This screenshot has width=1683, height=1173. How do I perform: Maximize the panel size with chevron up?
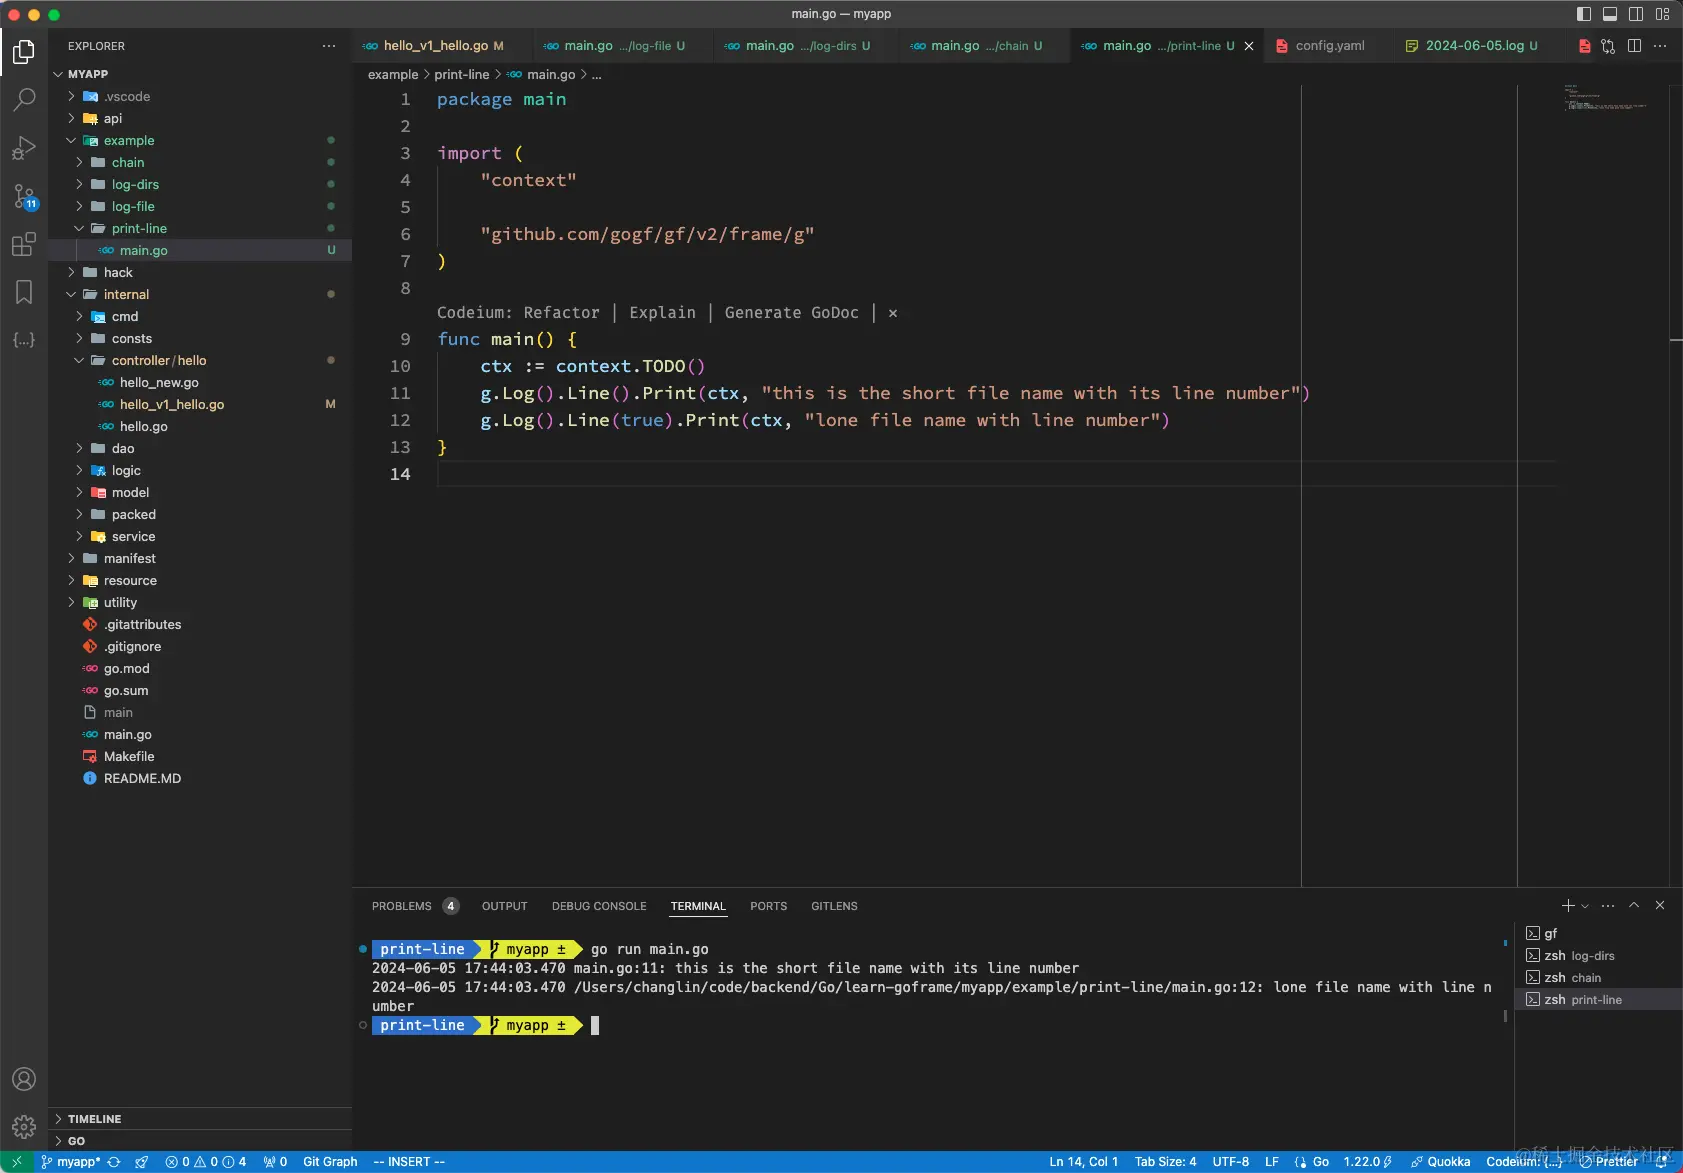point(1634,906)
